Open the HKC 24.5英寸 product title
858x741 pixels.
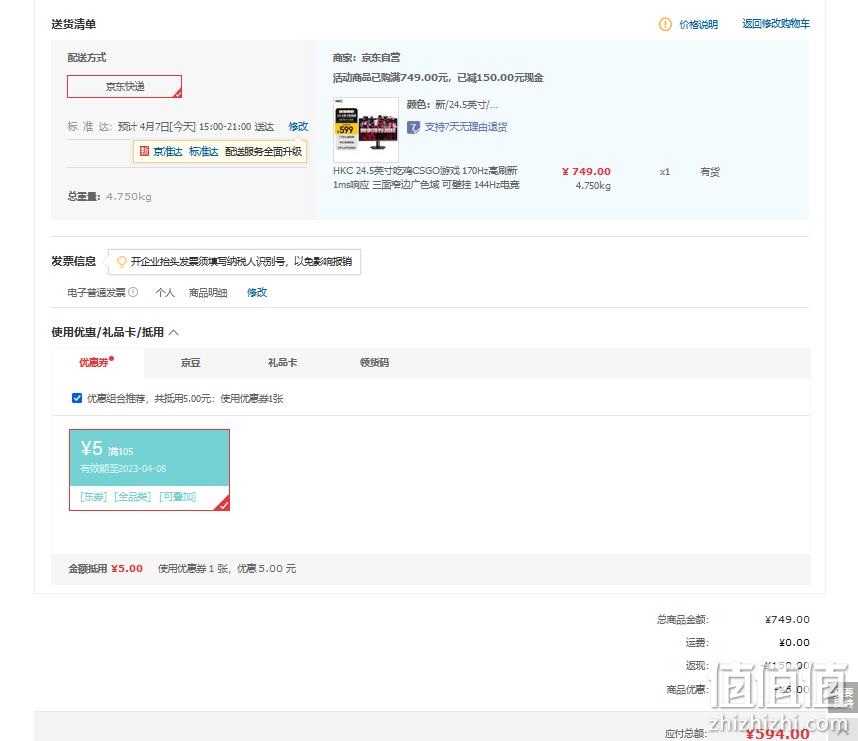(426, 178)
